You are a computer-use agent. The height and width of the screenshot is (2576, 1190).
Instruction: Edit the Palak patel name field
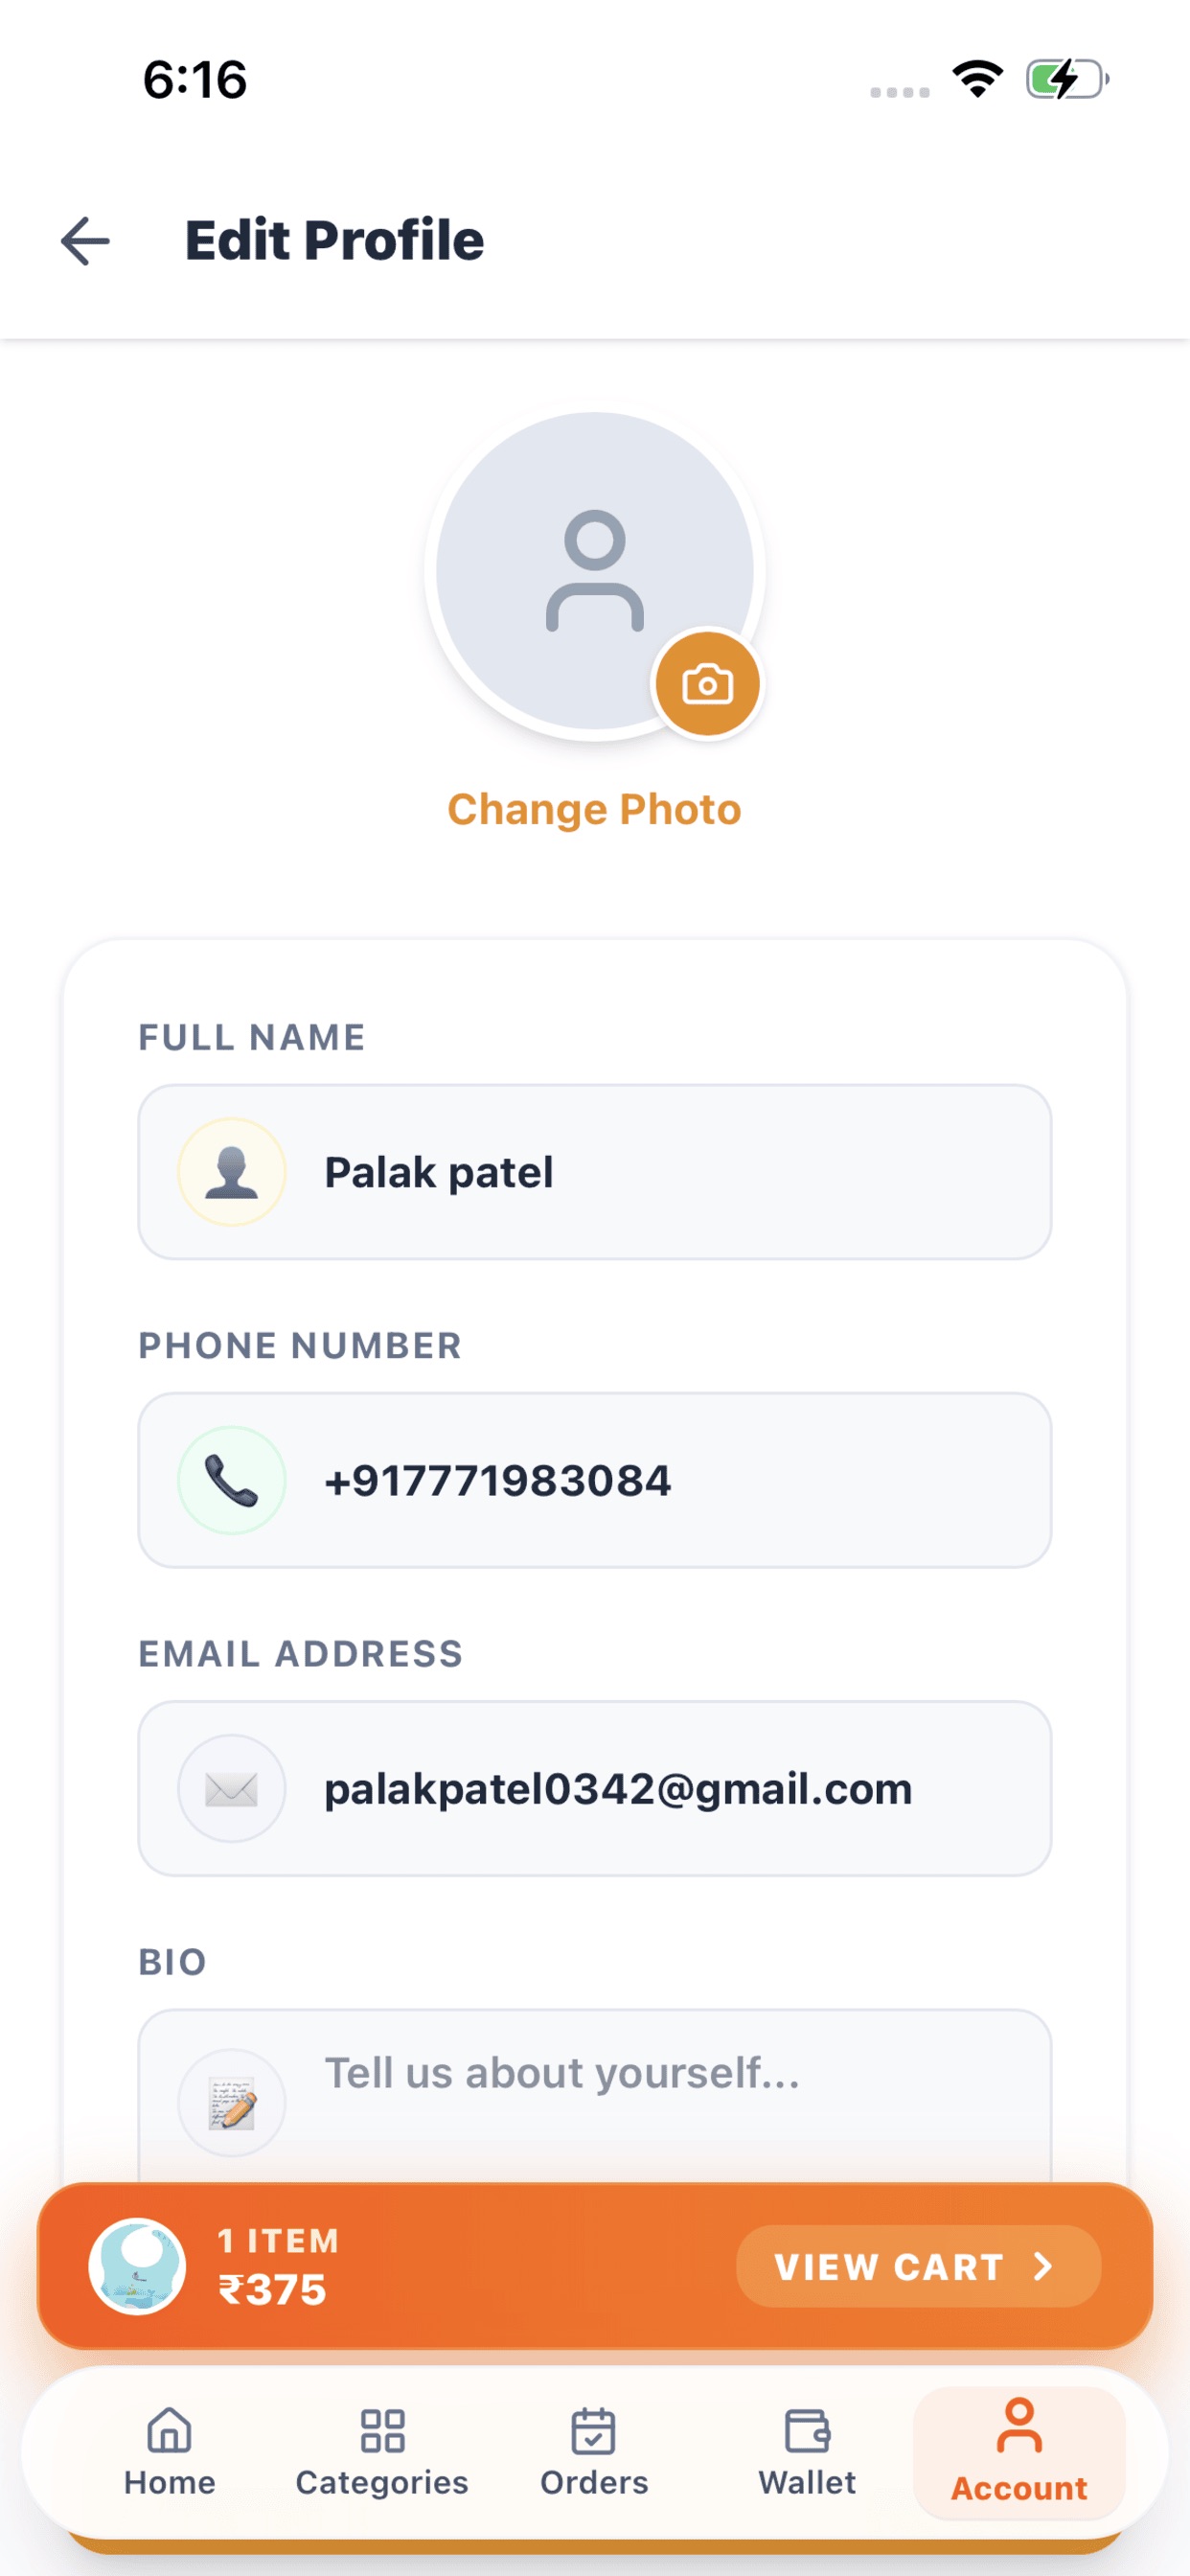(x=595, y=1172)
